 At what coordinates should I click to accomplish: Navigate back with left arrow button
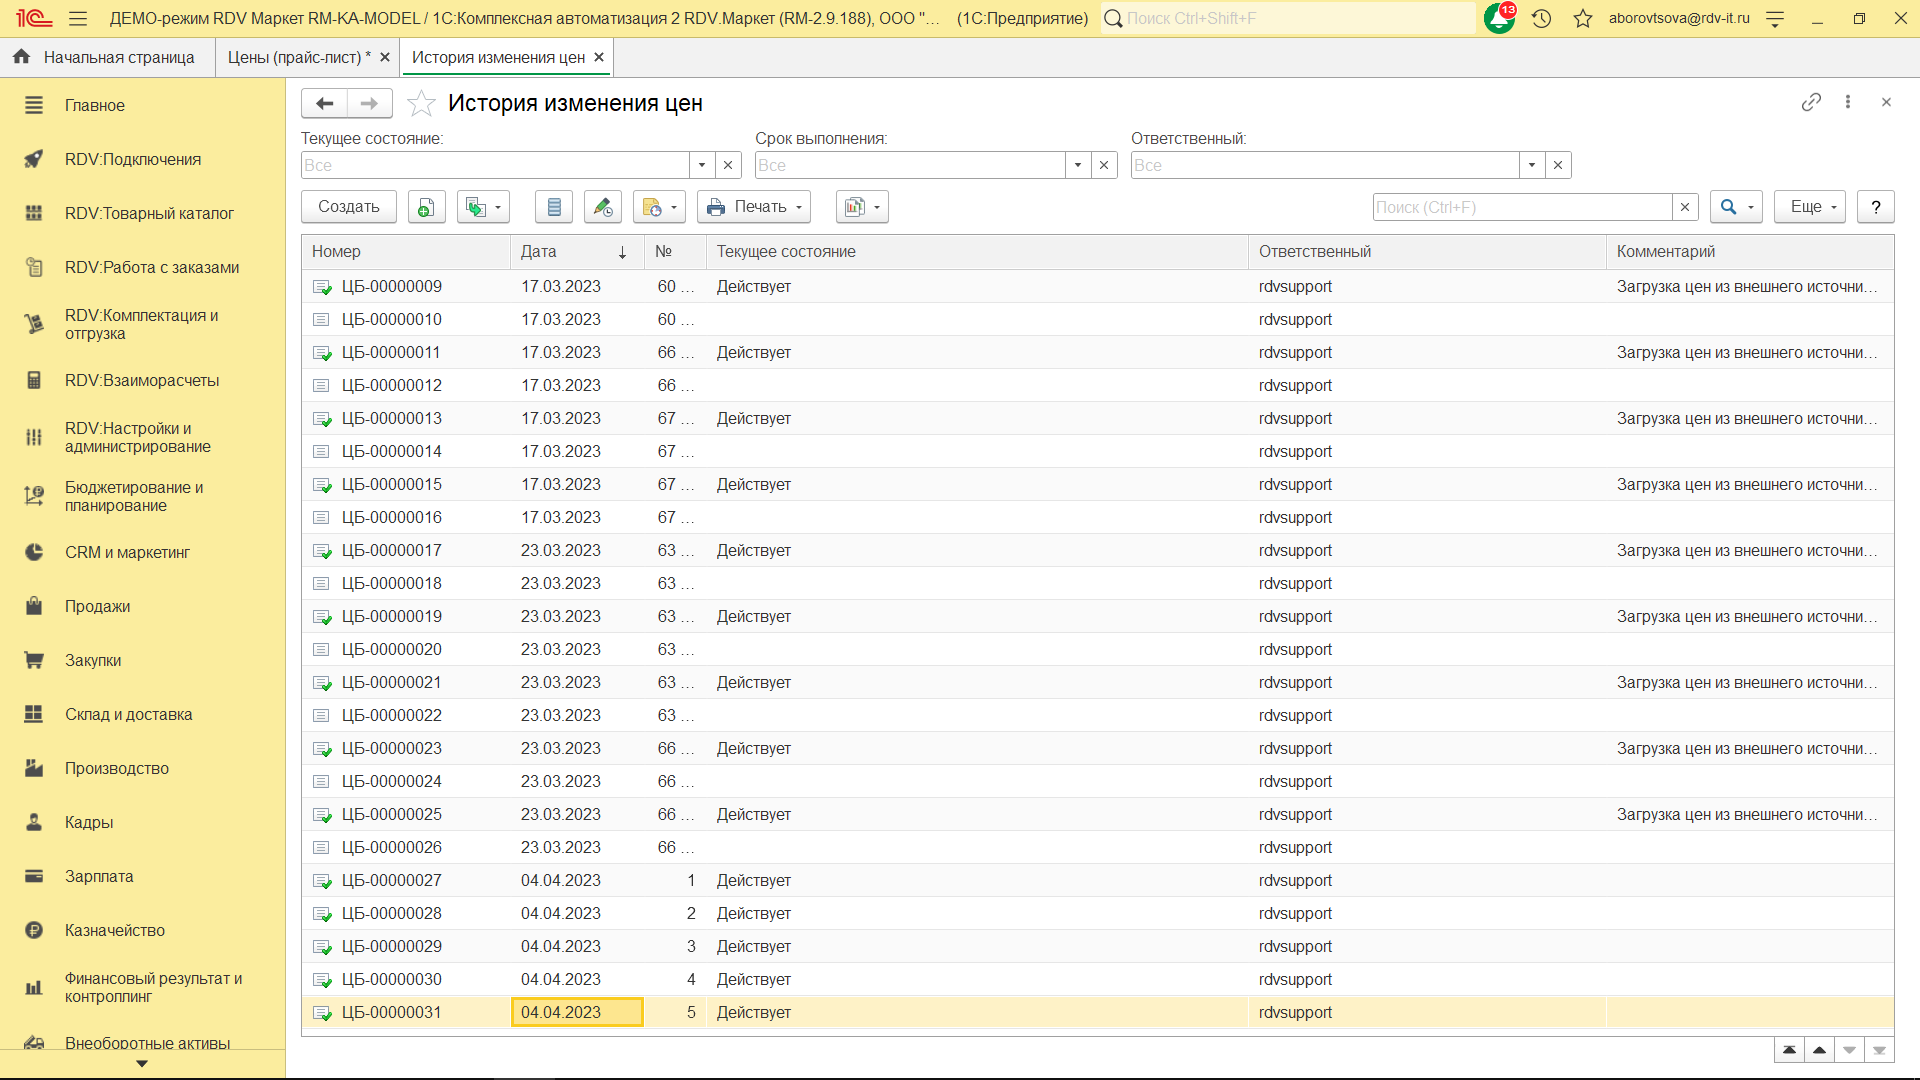[x=324, y=103]
